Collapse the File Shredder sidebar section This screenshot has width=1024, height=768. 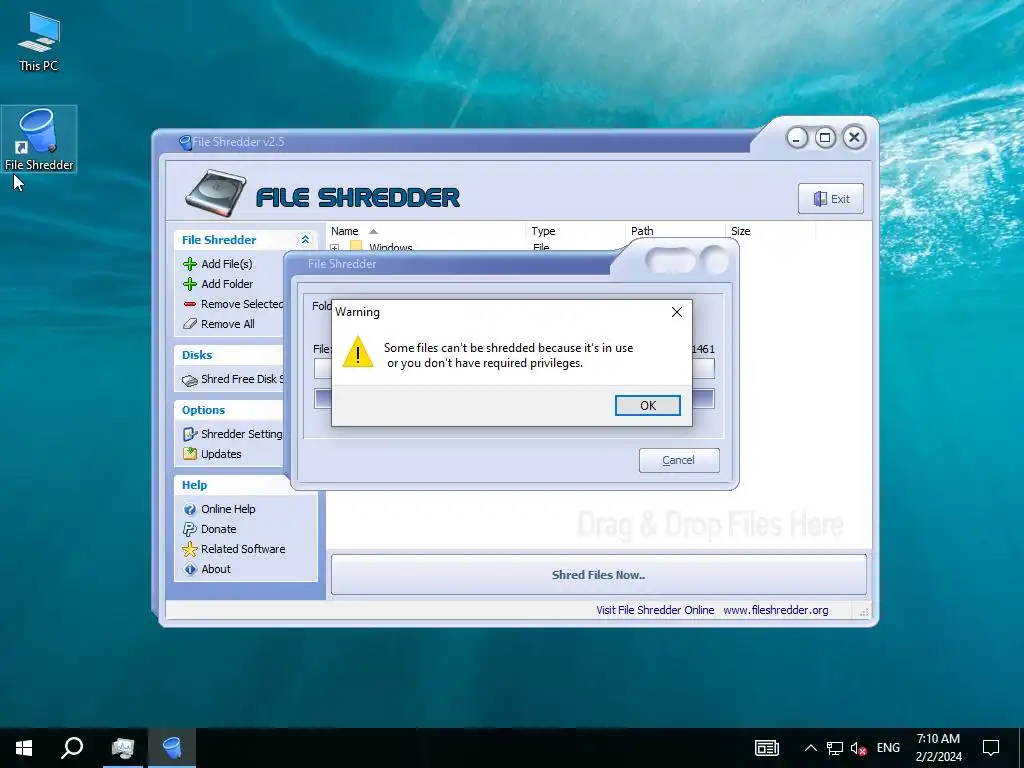point(305,240)
